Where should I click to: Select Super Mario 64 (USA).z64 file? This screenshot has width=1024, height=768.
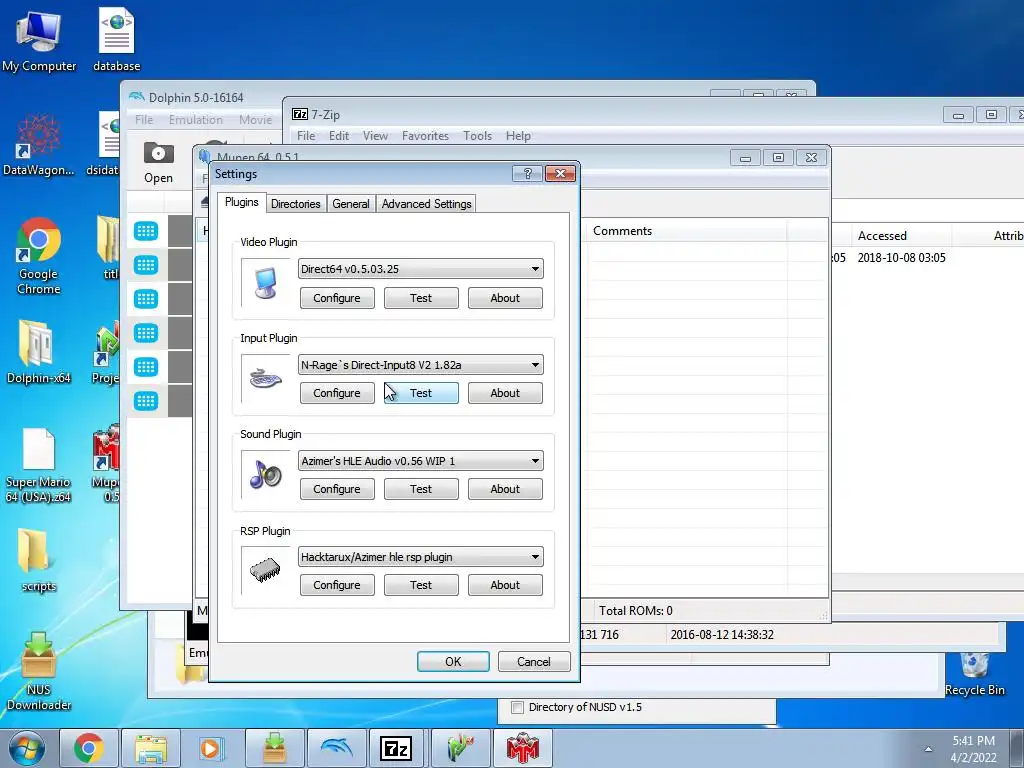click(38, 465)
